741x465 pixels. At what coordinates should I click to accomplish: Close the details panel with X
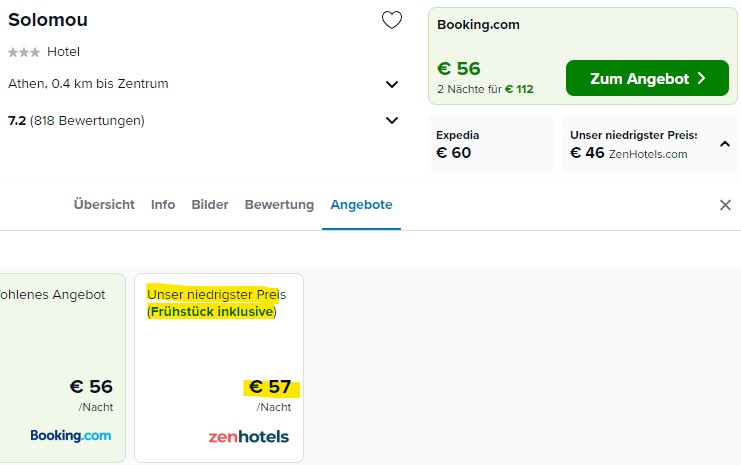pos(725,205)
